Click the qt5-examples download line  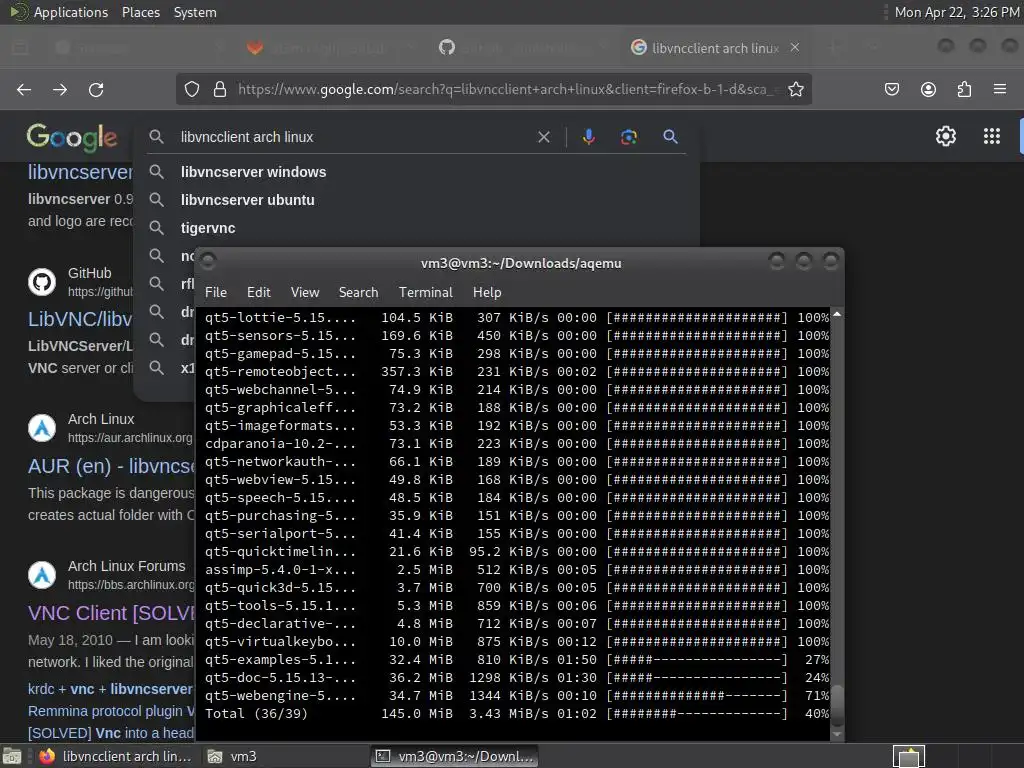click(x=517, y=660)
